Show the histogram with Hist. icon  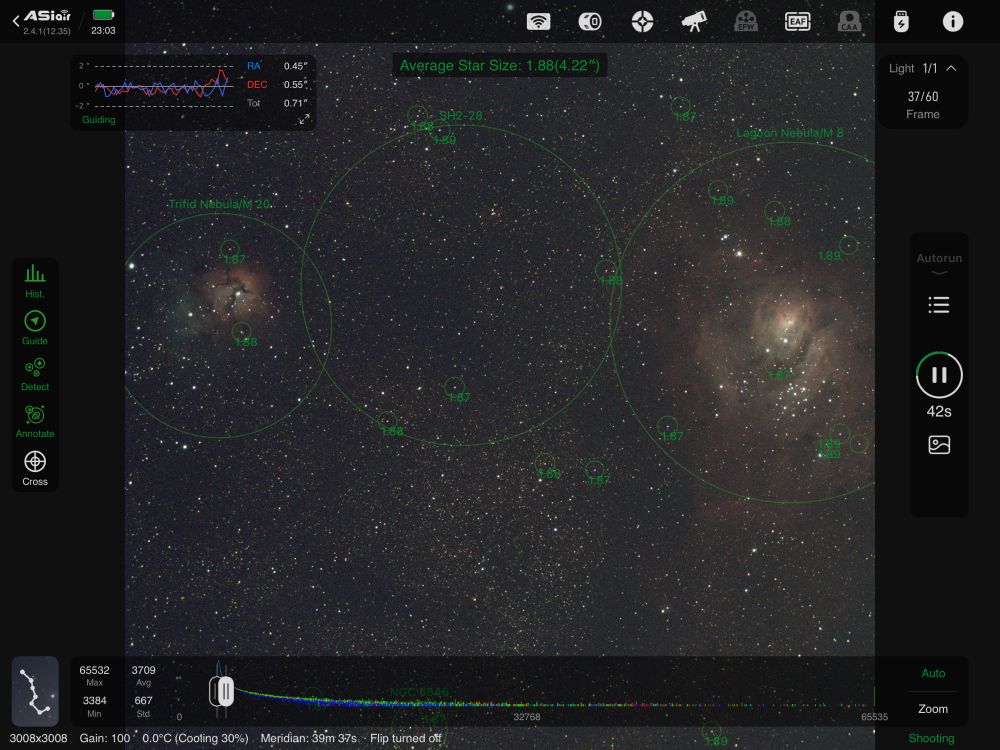(x=35, y=281)
